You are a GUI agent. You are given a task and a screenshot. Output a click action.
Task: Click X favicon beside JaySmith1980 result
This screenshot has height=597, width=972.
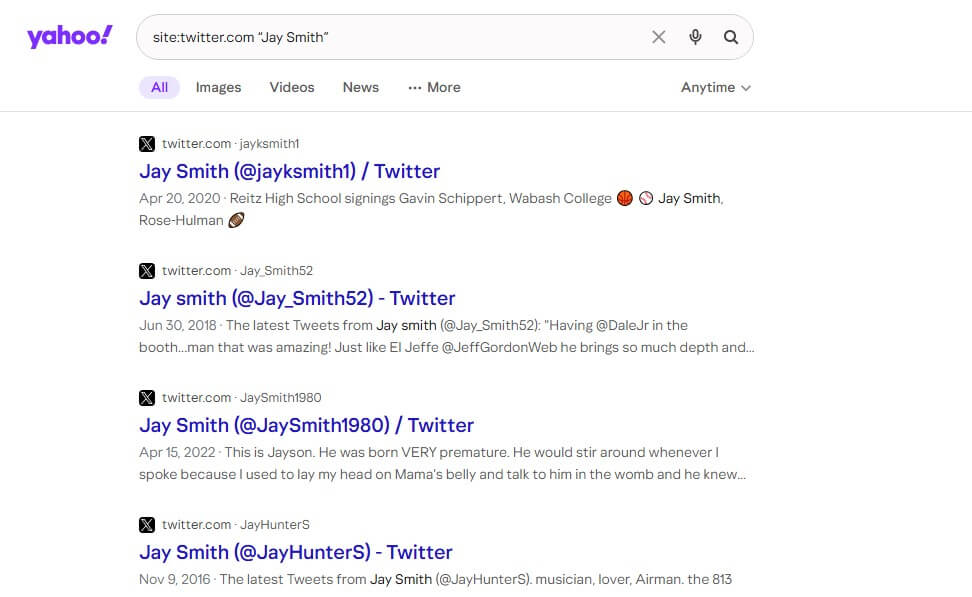(x=147, y=398)
